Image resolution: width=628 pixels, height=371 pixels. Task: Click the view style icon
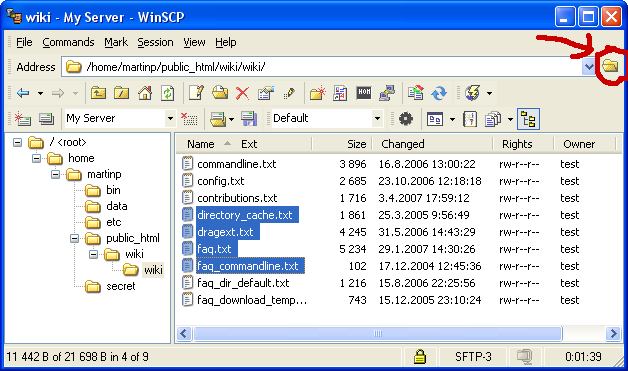click(435, 119)
